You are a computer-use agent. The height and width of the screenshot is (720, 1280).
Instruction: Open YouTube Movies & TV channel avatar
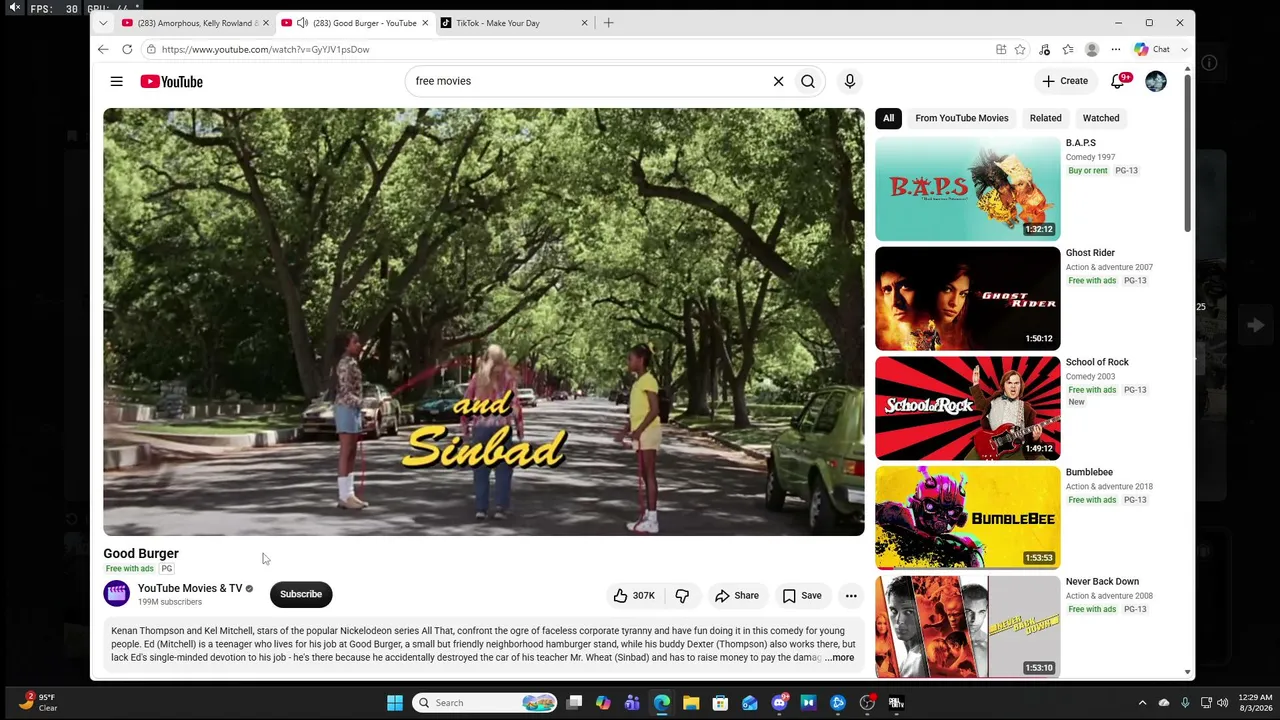pyautogui.click(x=117, y=594)
